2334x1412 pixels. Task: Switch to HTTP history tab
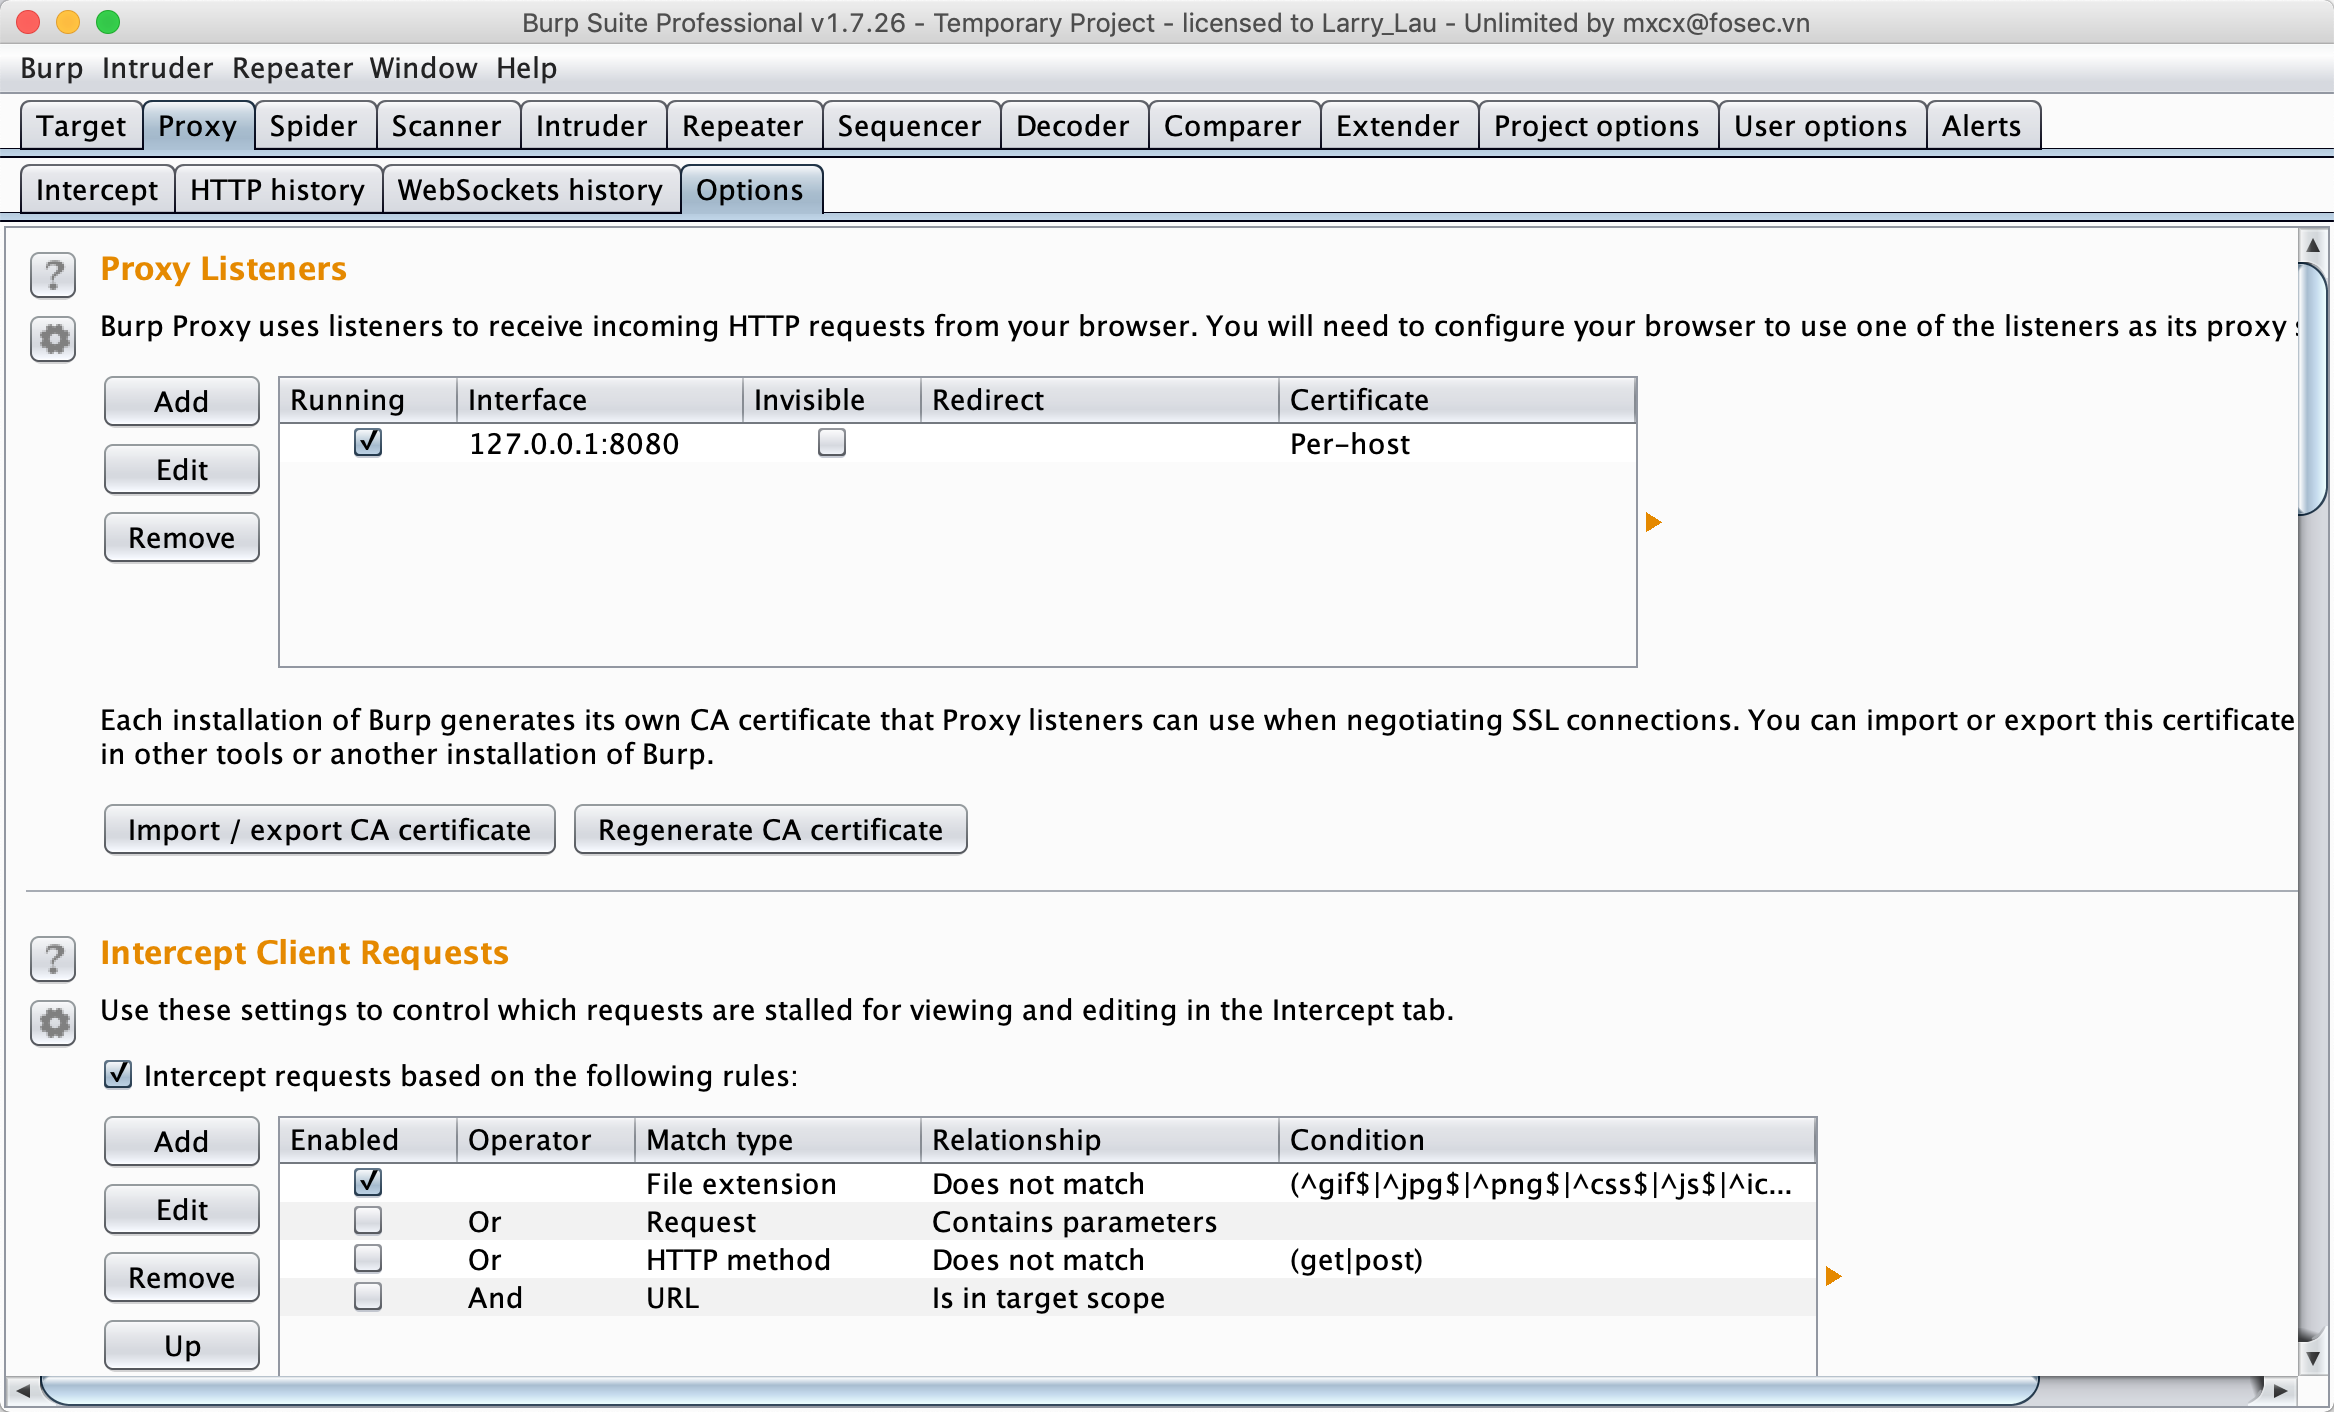[277, 190]
